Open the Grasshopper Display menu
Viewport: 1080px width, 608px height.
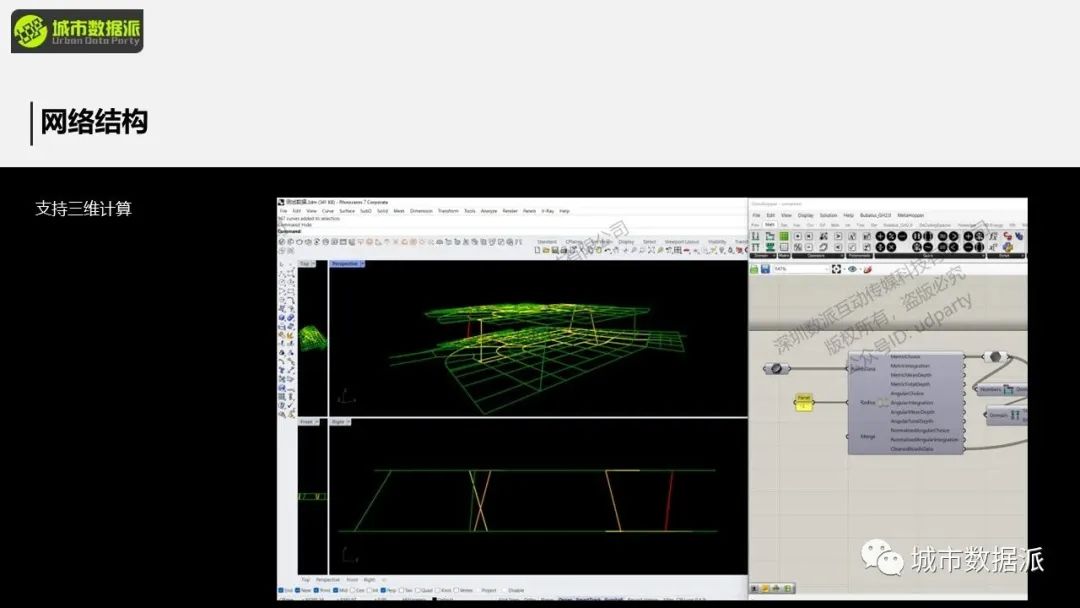coord(806,215)
